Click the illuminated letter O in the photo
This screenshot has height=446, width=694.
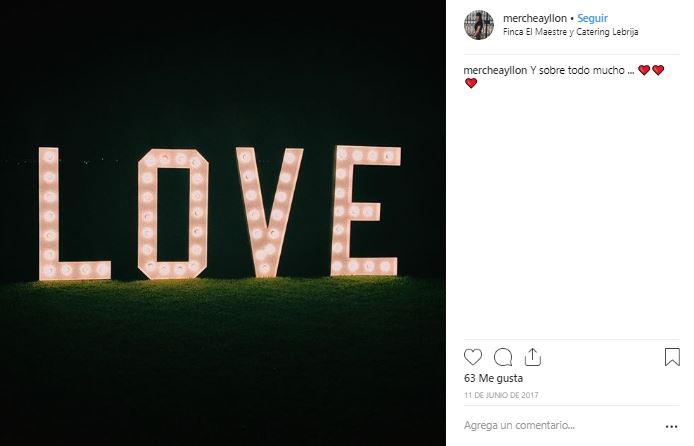pos(172,213)
